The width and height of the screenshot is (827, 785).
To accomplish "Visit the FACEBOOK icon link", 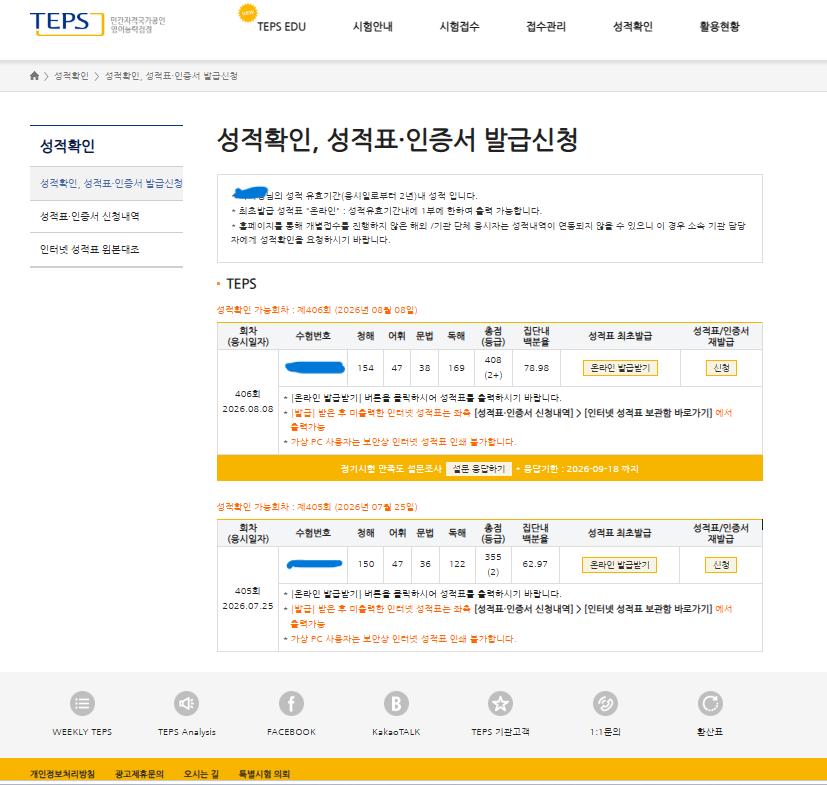I will tap(291, 703).
